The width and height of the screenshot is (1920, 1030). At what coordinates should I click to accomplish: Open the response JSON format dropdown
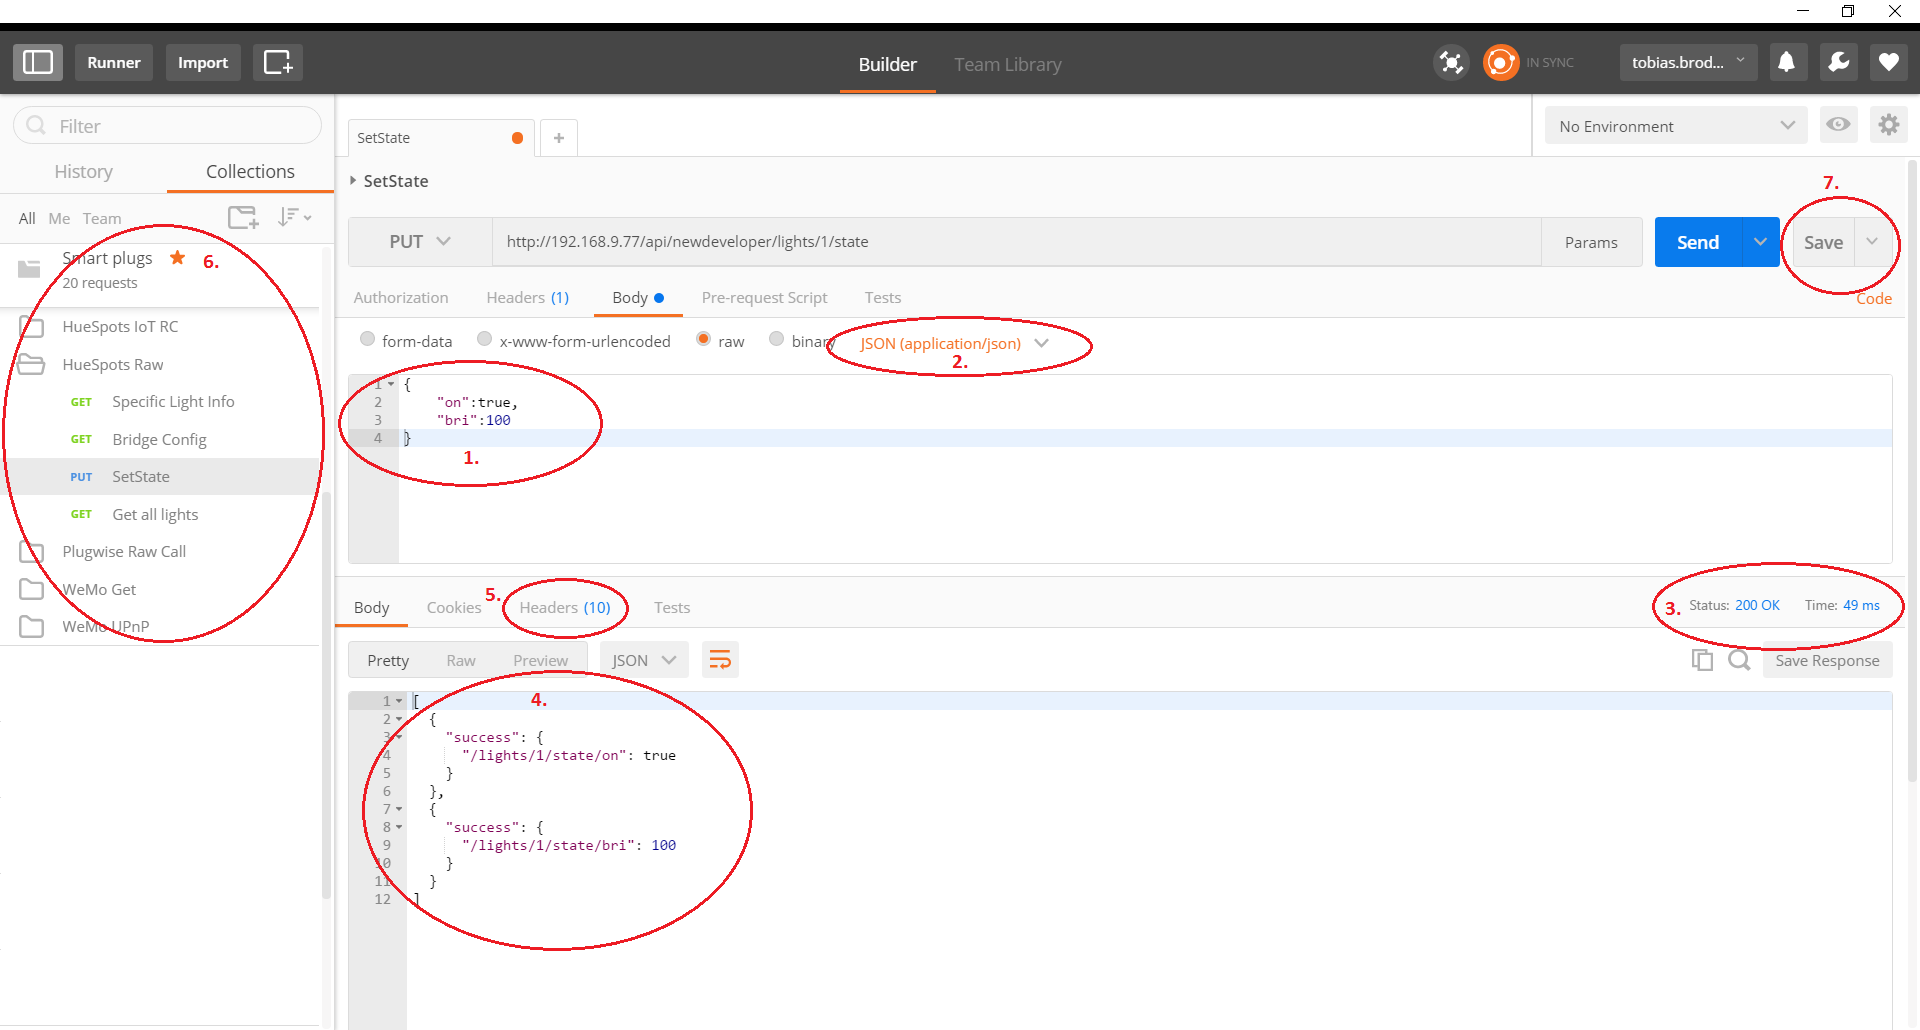click(644, 660)
